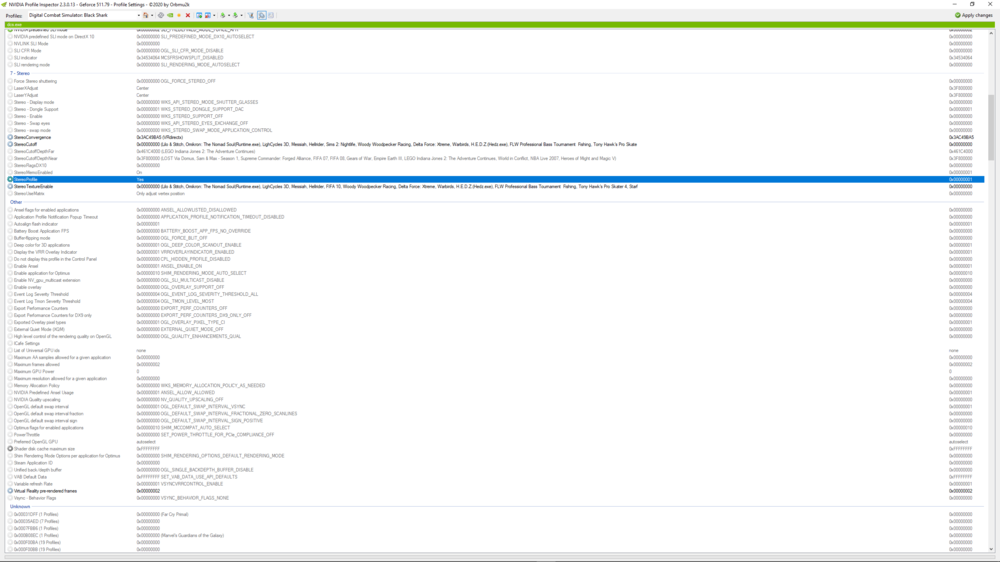
Task: Select Enable application for Optimus row
Action: [x=494, y=273]
